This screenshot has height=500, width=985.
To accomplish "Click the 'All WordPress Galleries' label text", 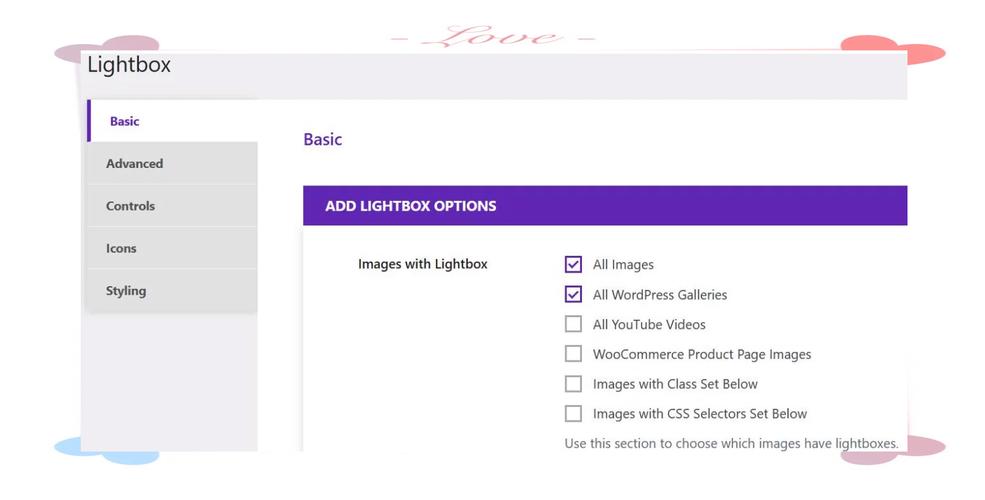I will coord(660,295).
